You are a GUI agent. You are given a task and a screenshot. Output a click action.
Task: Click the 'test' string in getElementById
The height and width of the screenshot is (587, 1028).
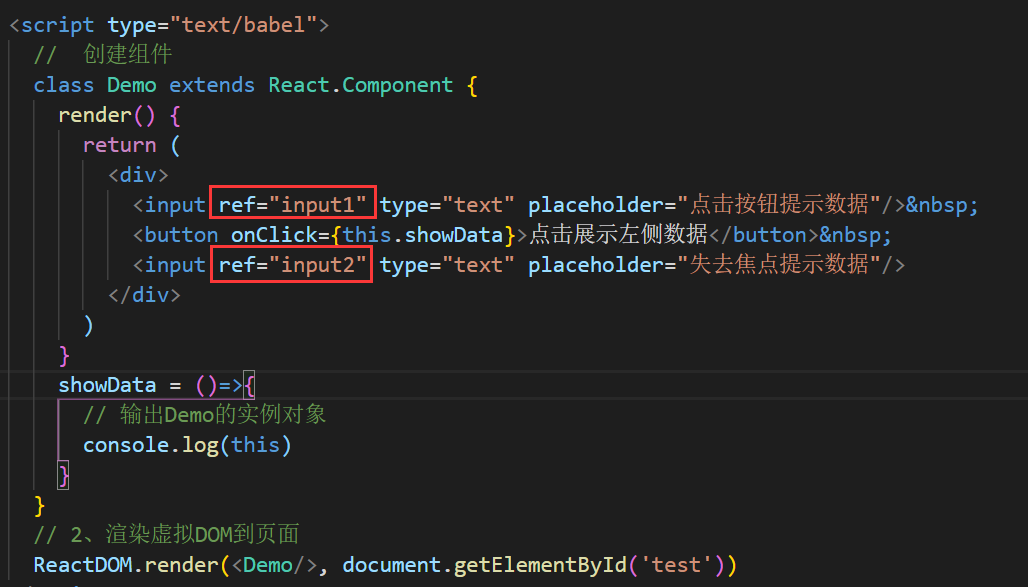(x=676, y=565)
